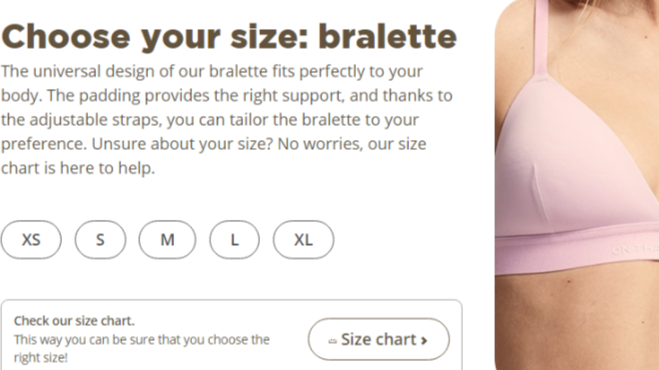Open the Size chart button

click(x=379, y=339)
